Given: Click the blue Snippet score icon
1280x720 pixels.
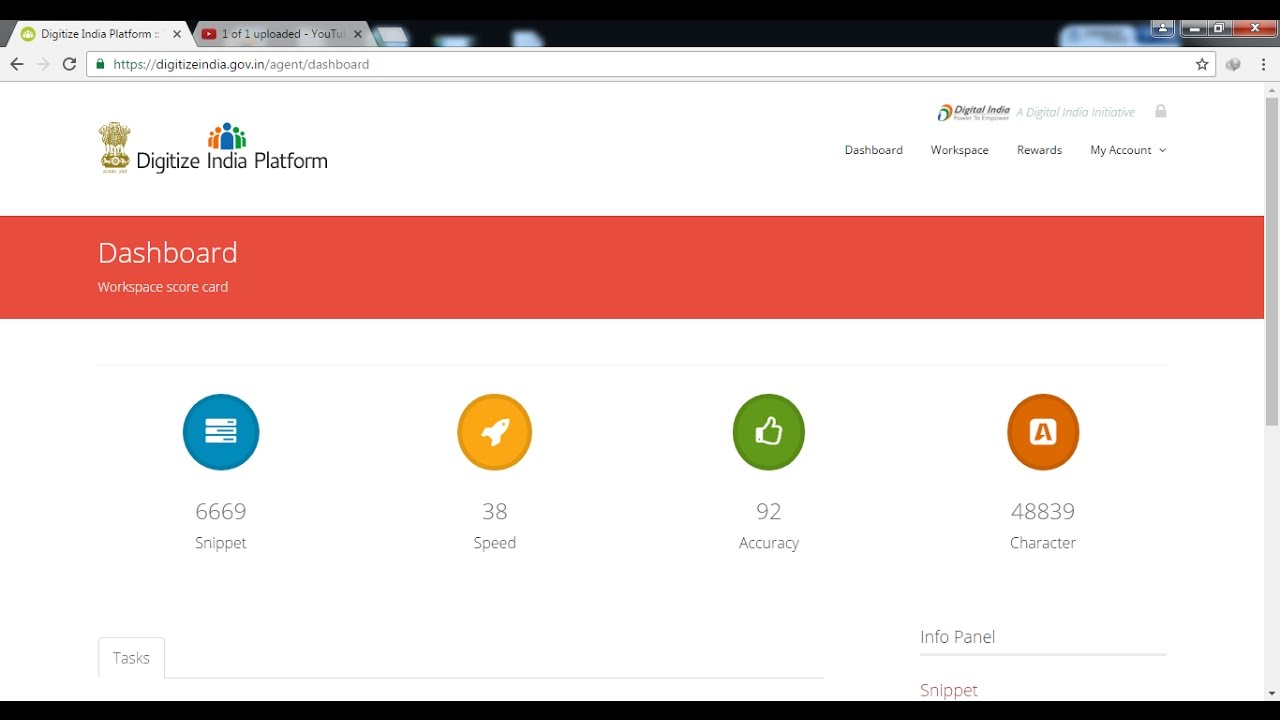Looking at the screenshot, I should pos(221,432).
